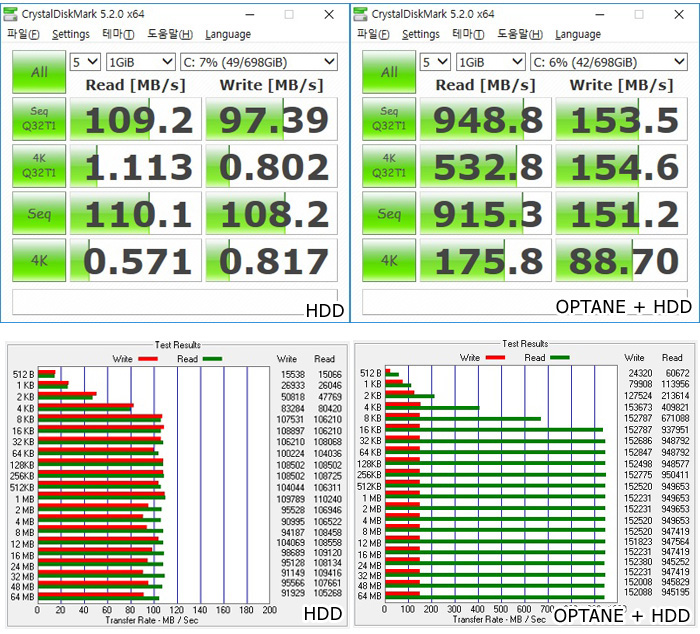Screen dimensions: 700x634
Task: Run Seq Q32T1 test in OPTANE + HDD window
Action: pos(389,119)
